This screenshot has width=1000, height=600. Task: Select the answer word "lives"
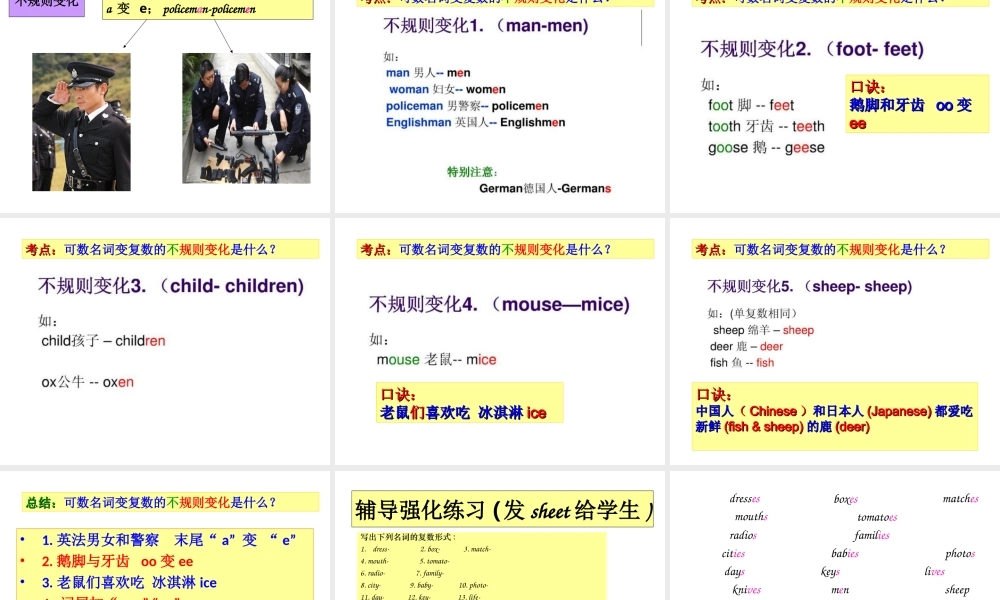coord(934,571)
